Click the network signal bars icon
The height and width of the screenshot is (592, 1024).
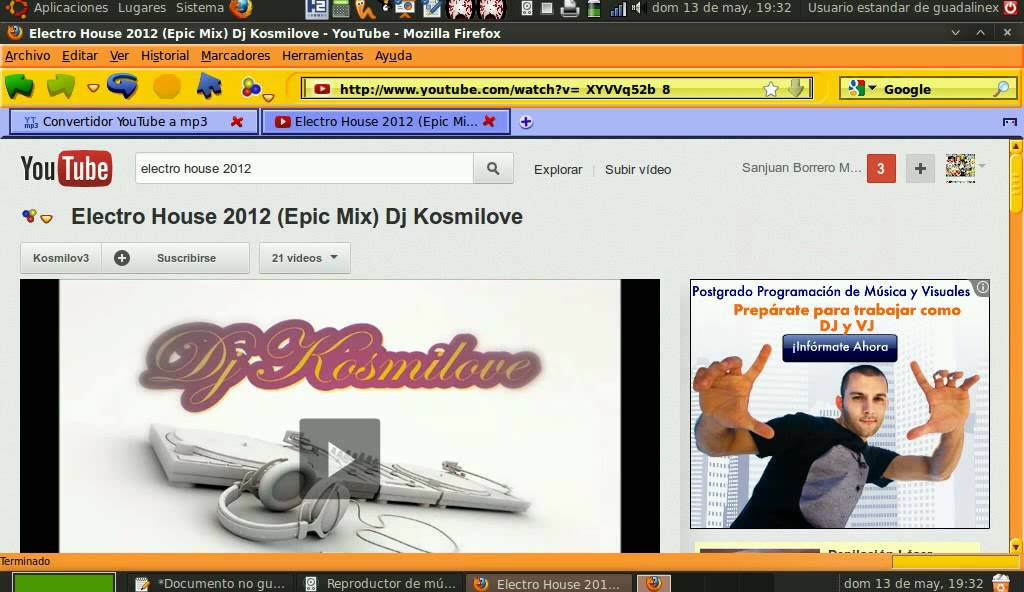coord(618,8)
